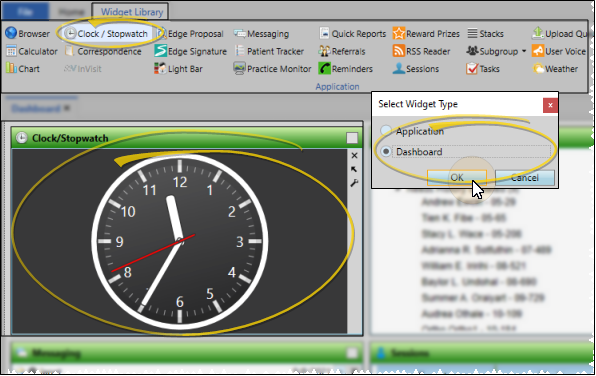Confirm widget type with OK button
The height and width of the screenshot is (376, 596).
[457, 178]
